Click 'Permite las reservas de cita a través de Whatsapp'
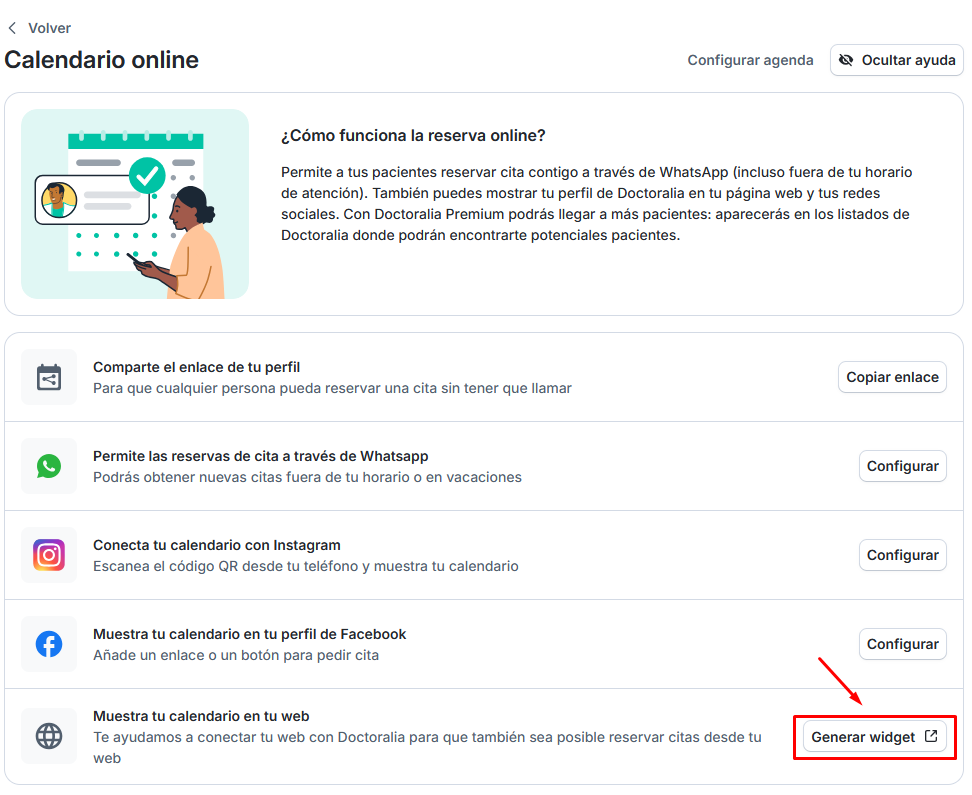This screenshot has height=795, width=972. pos(260,456)
